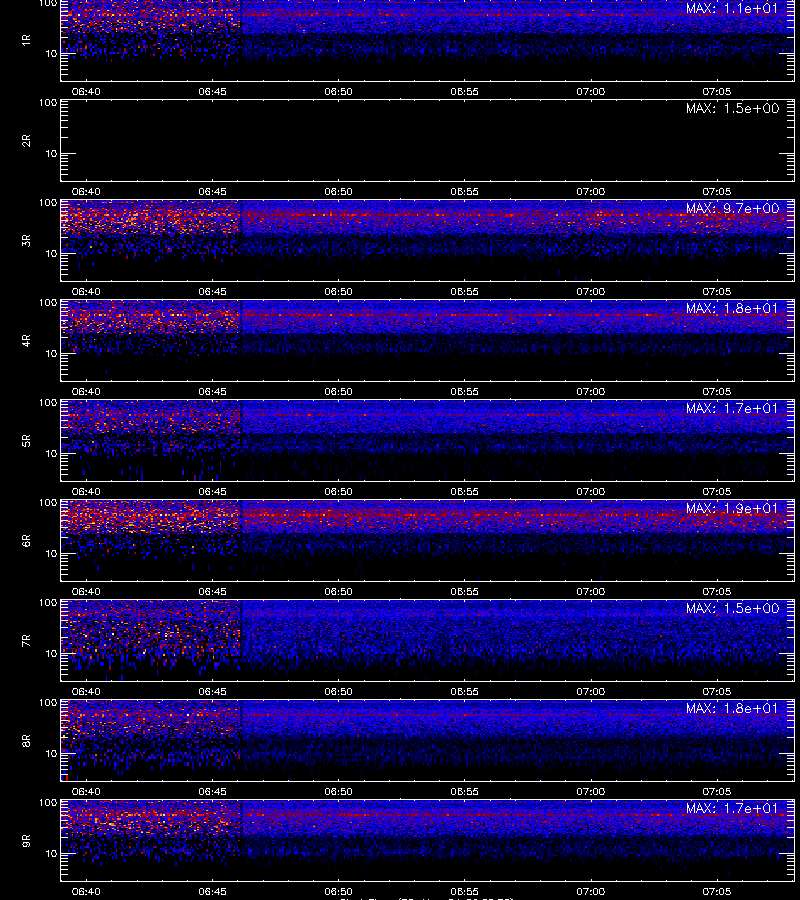Click the 07:05 time label under 2R

point(717,192)
